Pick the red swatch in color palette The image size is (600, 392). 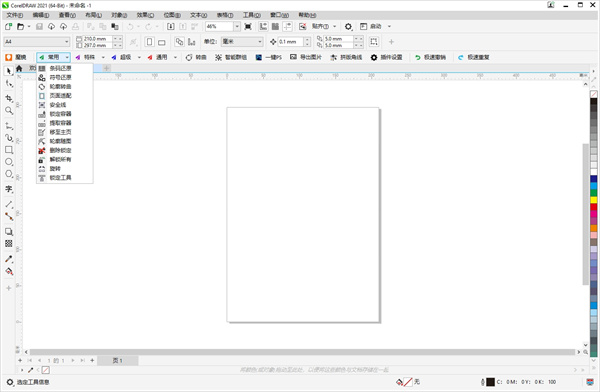[x=593, y=207]
